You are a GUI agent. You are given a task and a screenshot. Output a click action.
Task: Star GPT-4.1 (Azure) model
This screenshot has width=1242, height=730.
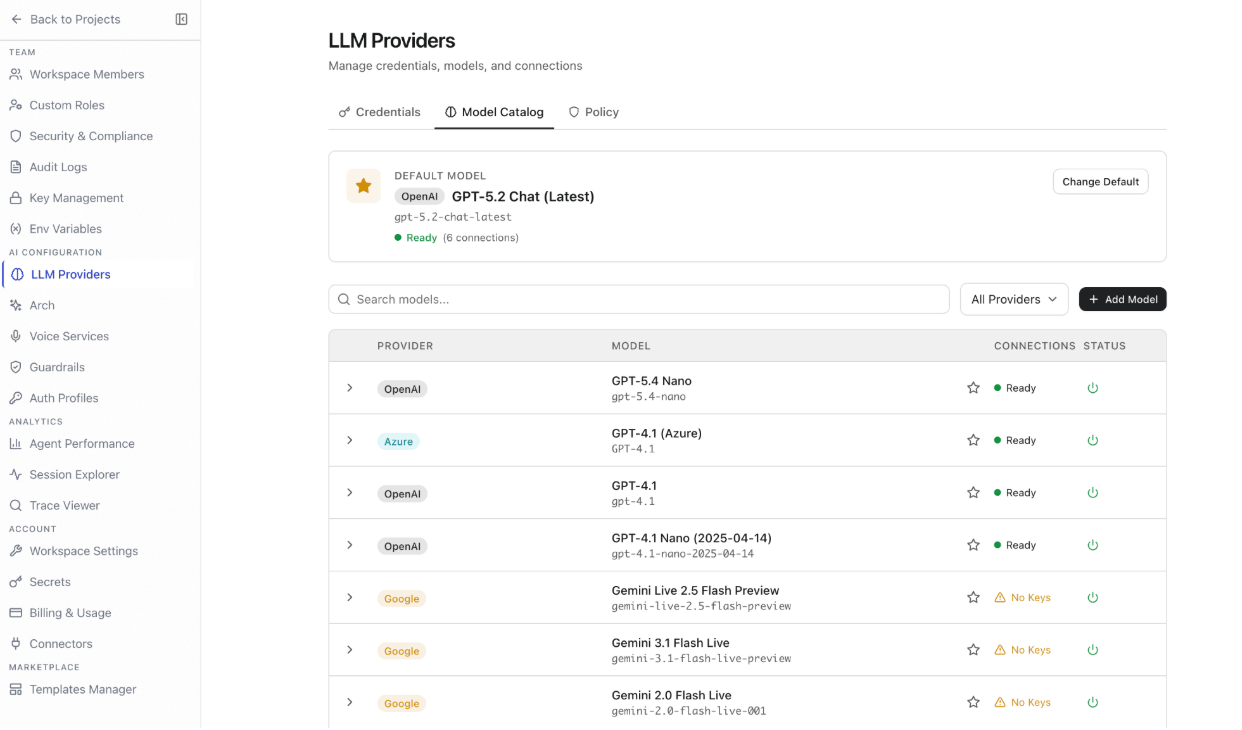pos(973,440)
